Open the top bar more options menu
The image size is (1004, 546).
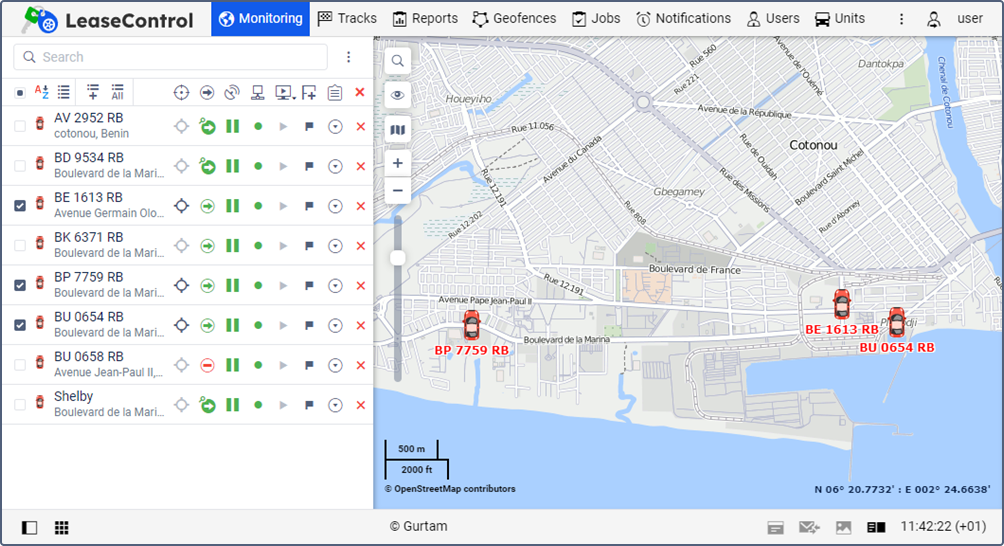coord(901,19)
